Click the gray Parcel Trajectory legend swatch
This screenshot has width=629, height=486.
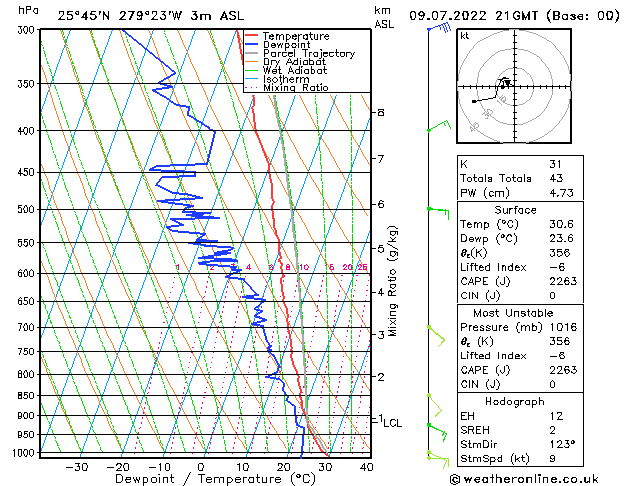click(x=252, y=53)
